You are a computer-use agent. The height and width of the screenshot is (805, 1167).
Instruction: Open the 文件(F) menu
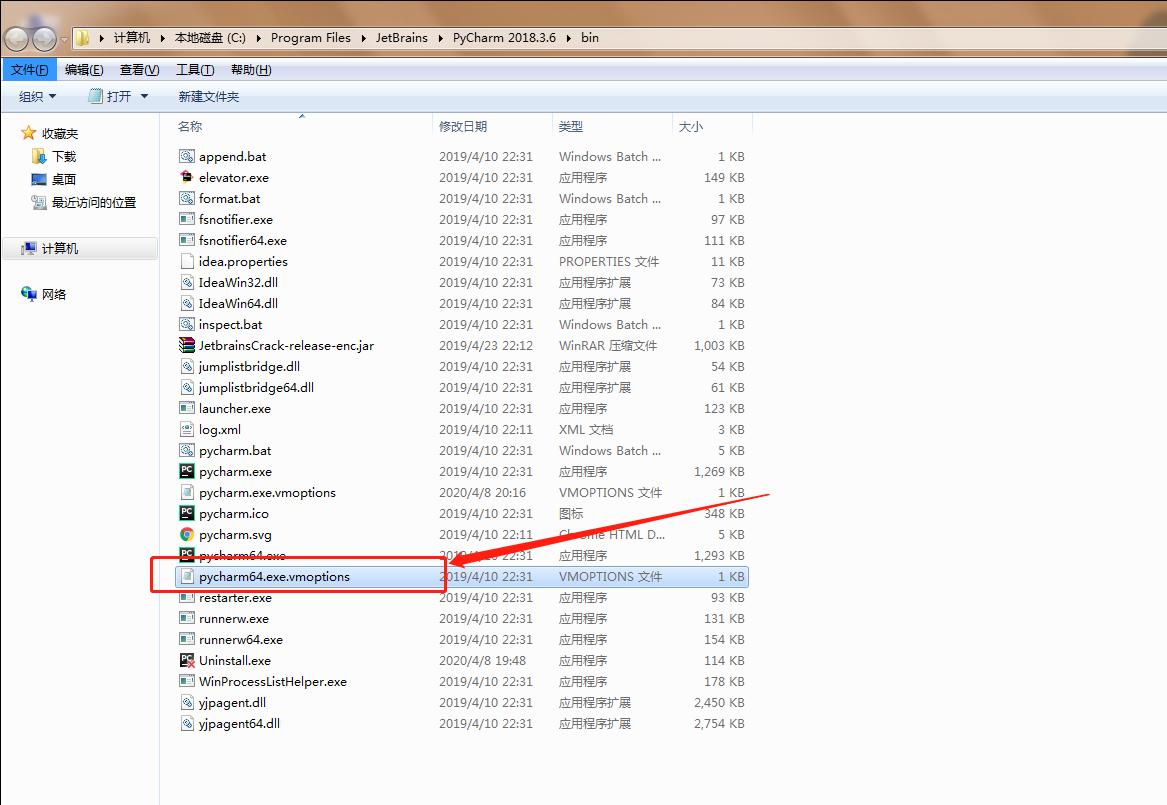pyautogui.click(x=30, y=70)
